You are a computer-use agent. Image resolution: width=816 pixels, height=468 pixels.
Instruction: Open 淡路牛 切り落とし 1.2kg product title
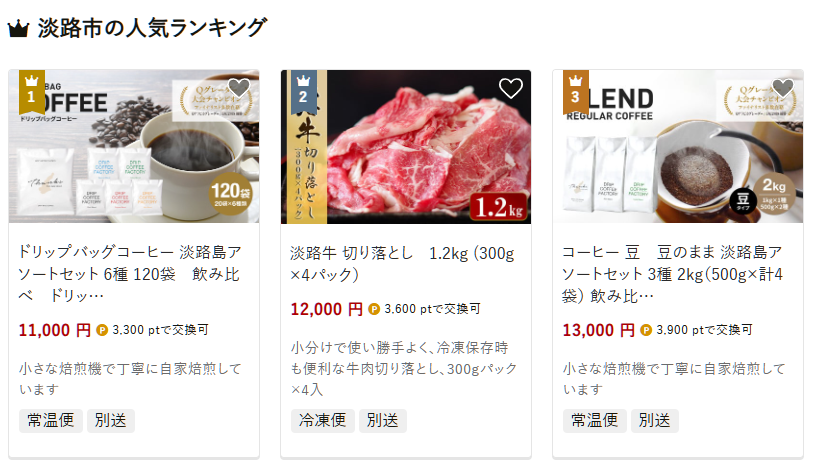click(402, 263)
